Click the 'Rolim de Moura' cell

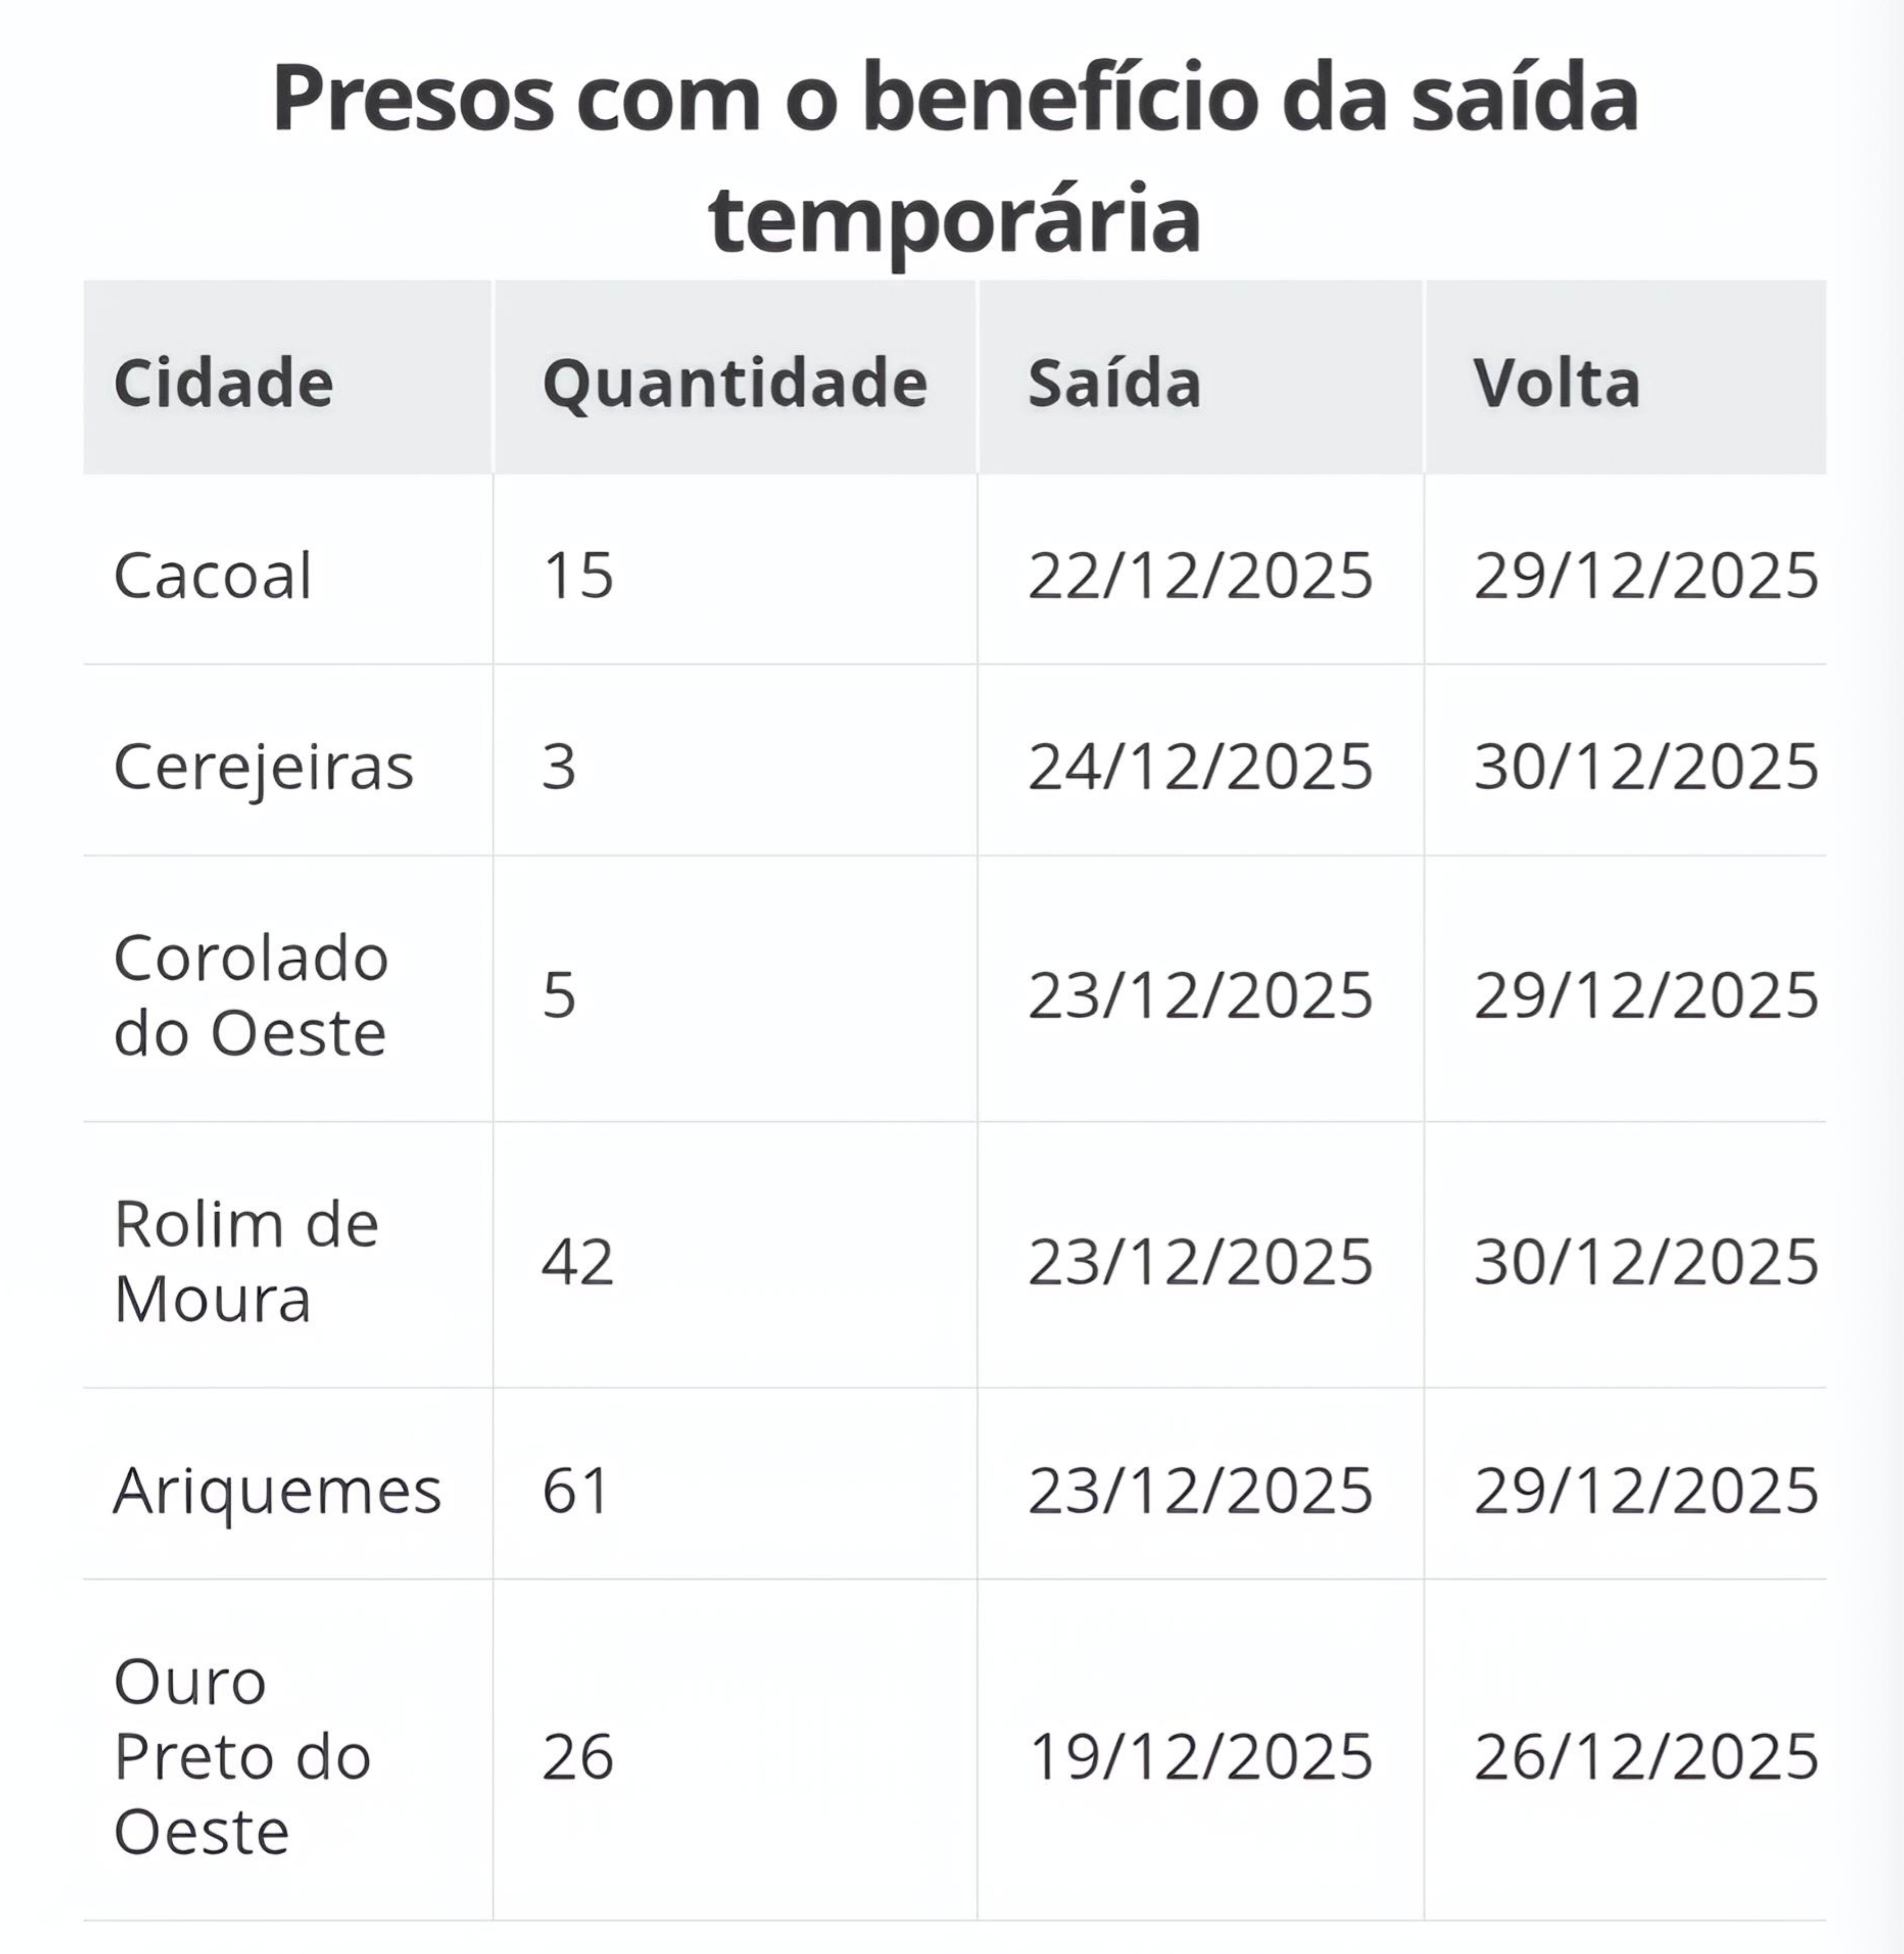tap(246, 1261)
